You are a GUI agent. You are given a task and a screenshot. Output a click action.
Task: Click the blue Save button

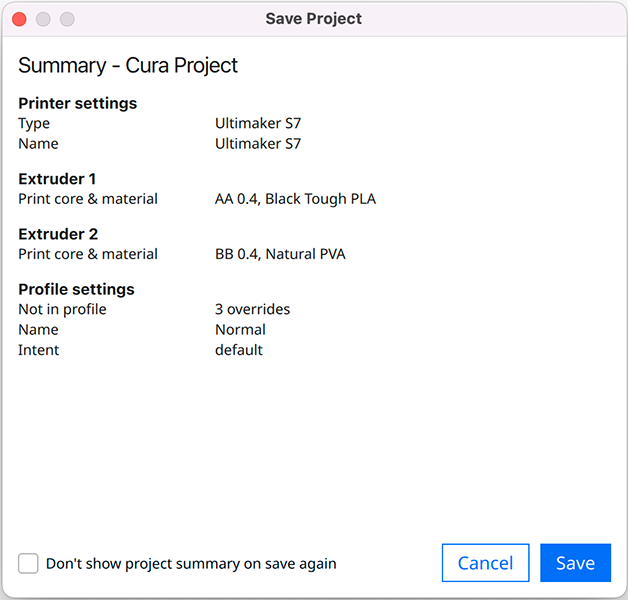coord(575,563)
